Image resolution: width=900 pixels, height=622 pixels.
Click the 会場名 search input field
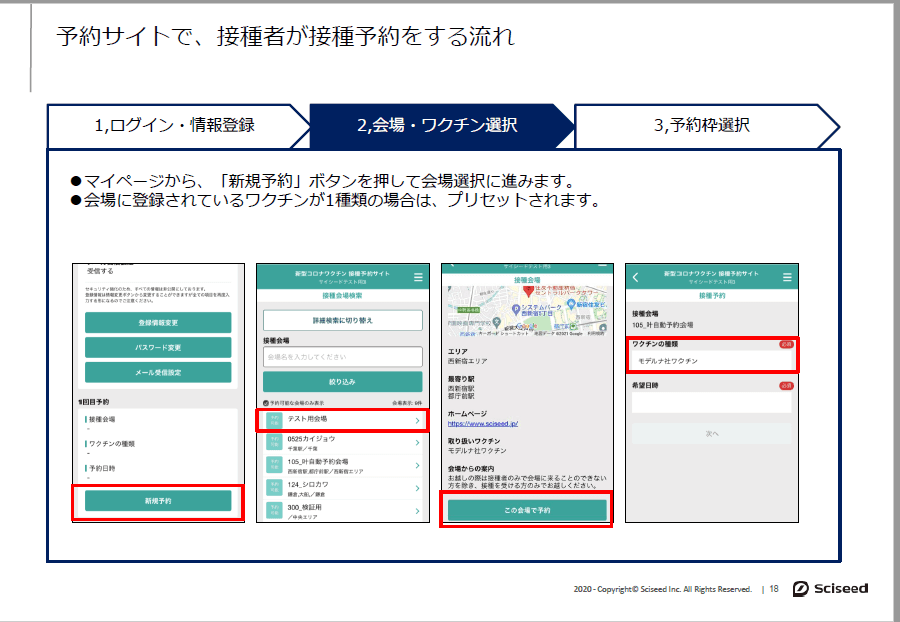344,355
